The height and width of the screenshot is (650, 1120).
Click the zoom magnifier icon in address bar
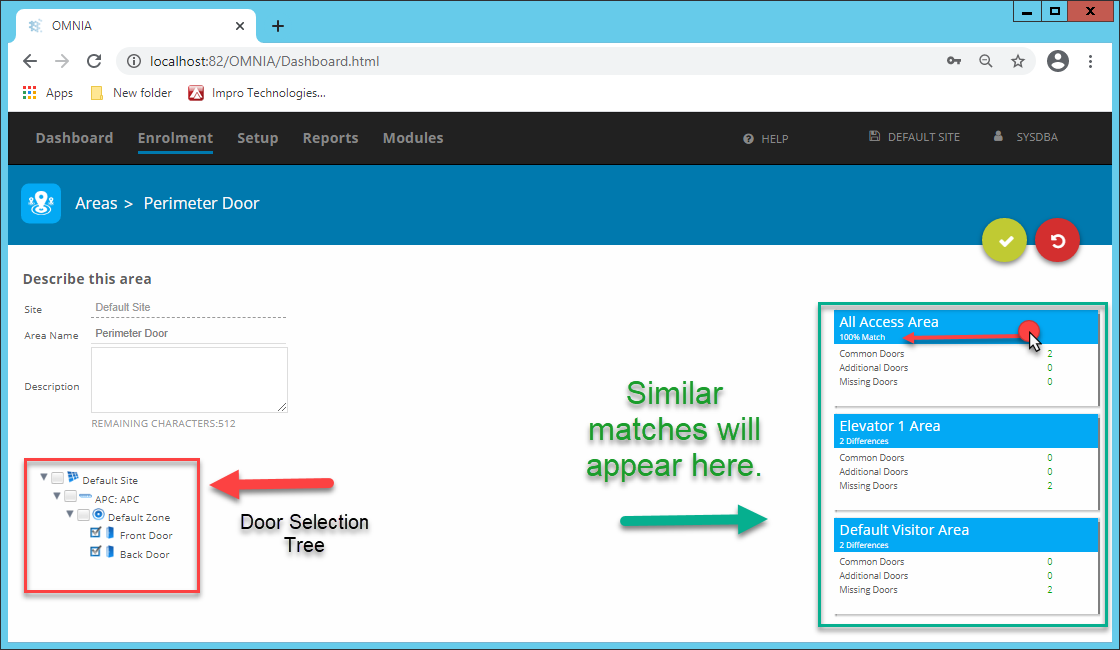[986, 61]
